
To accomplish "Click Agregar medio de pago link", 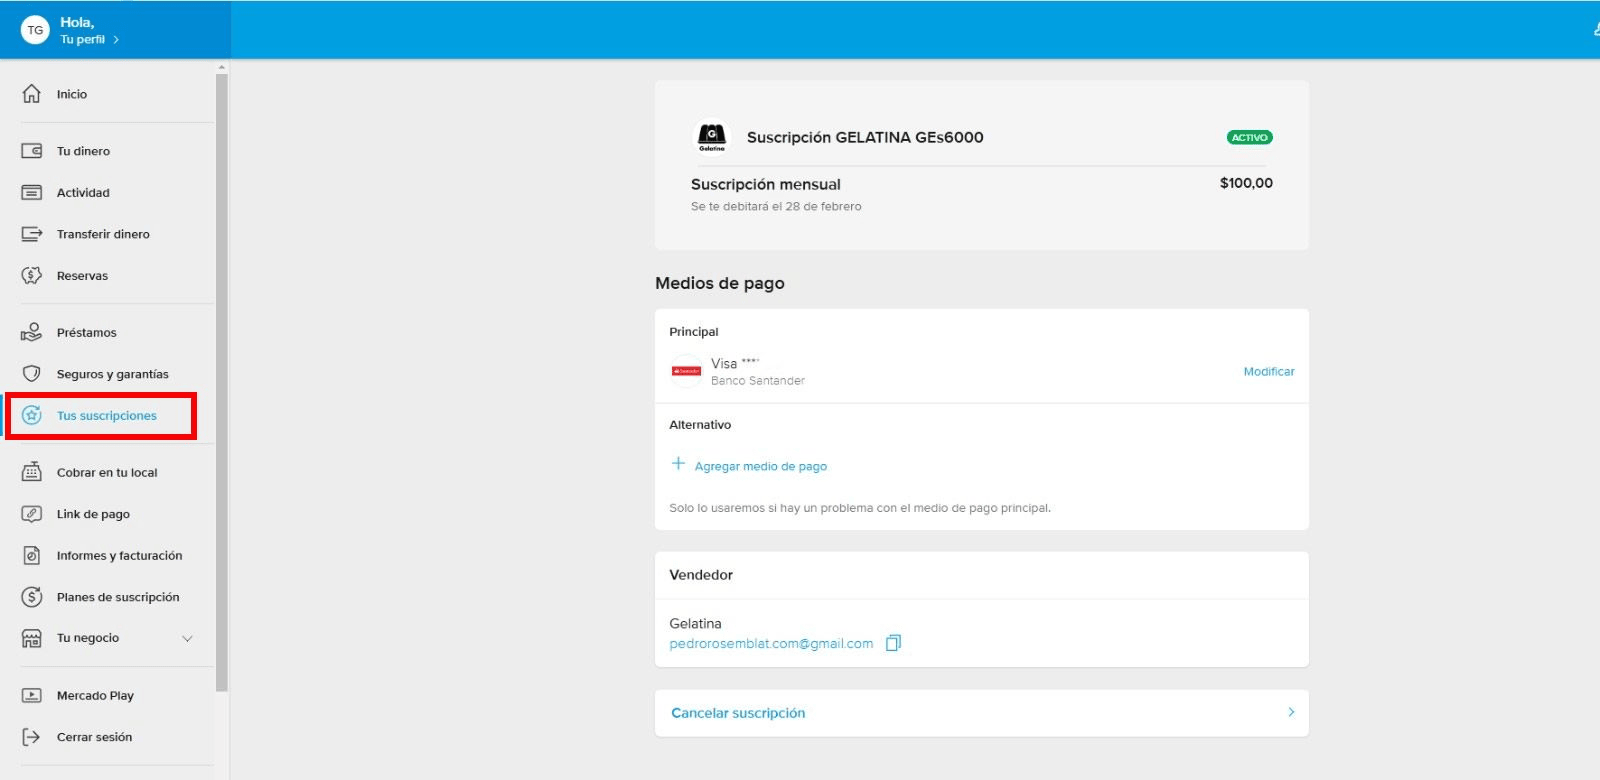I will coord(761,466).
